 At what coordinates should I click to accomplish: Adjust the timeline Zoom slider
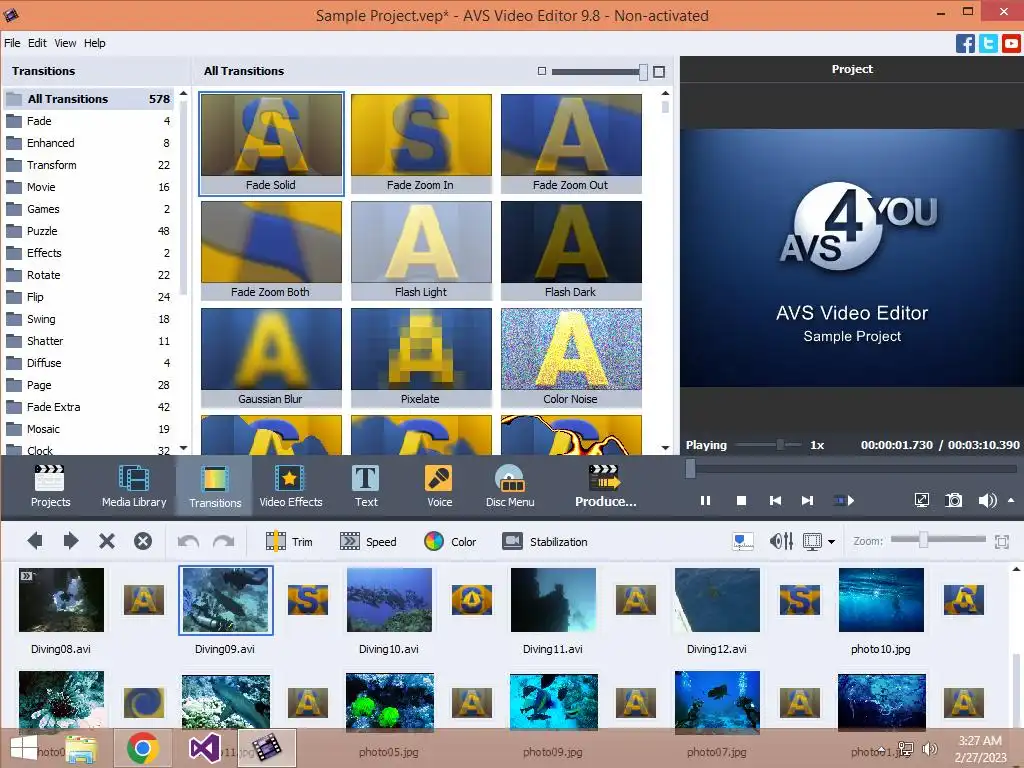click(x=923, y=539)
